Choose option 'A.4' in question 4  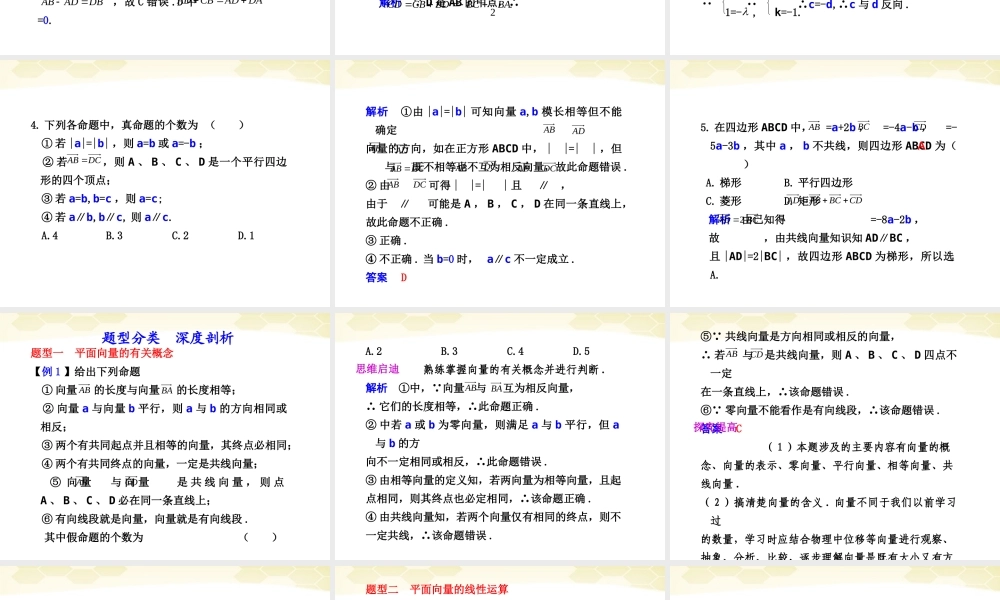[50, 235]
